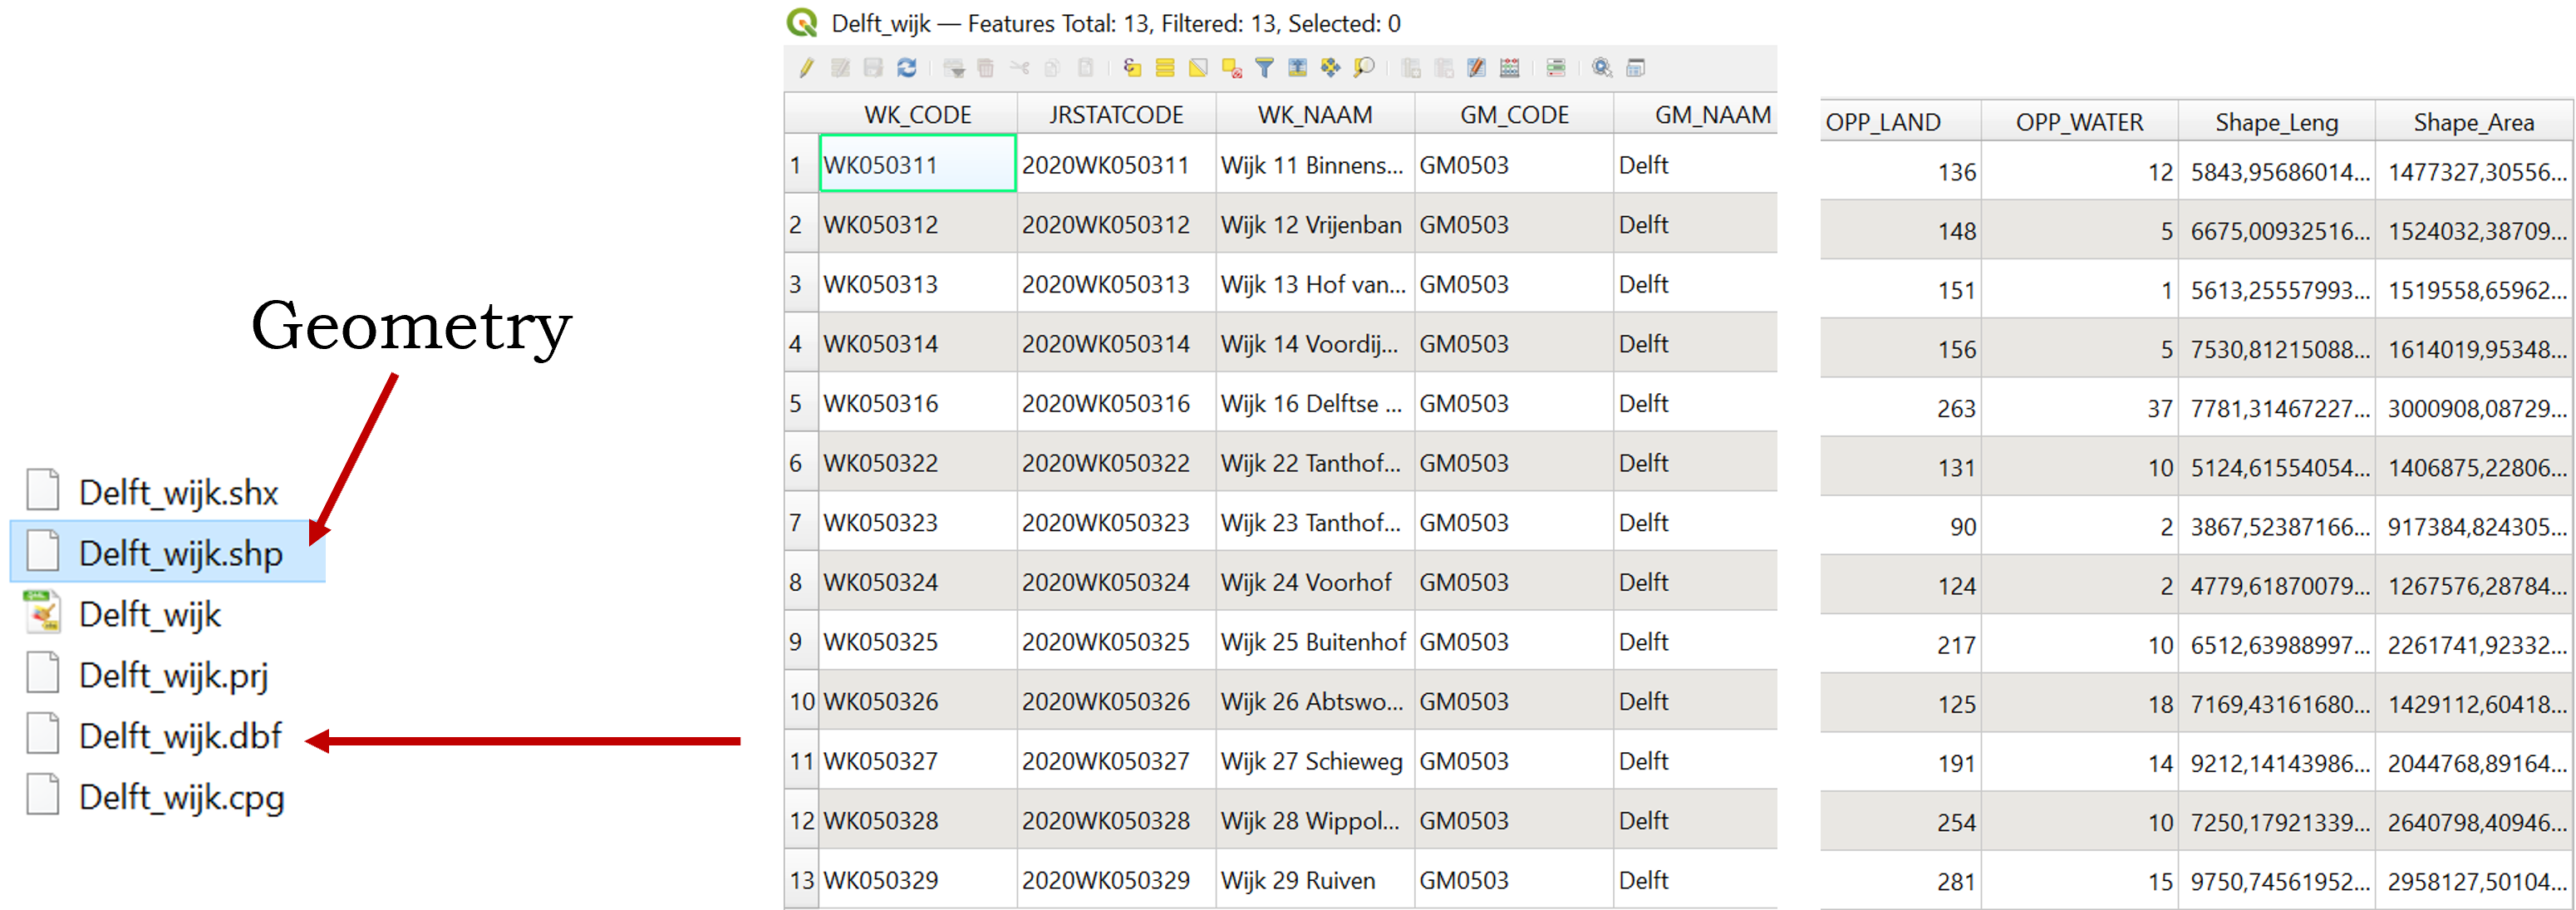This screenshot has width=2576, height=910.
Task: Click the invert selection icon
Action: coord(1198,68)
